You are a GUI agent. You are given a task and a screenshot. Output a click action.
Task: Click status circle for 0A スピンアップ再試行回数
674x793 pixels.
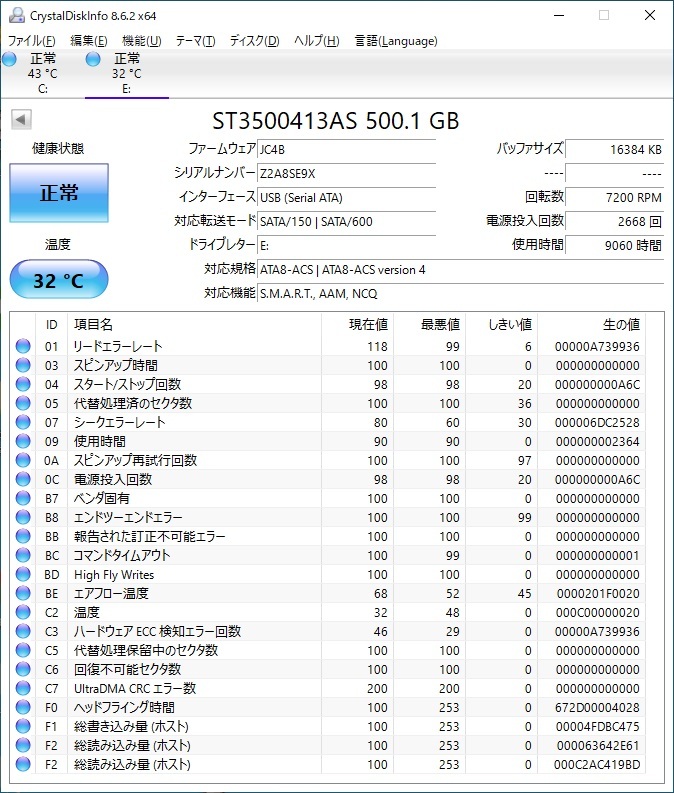23,460
